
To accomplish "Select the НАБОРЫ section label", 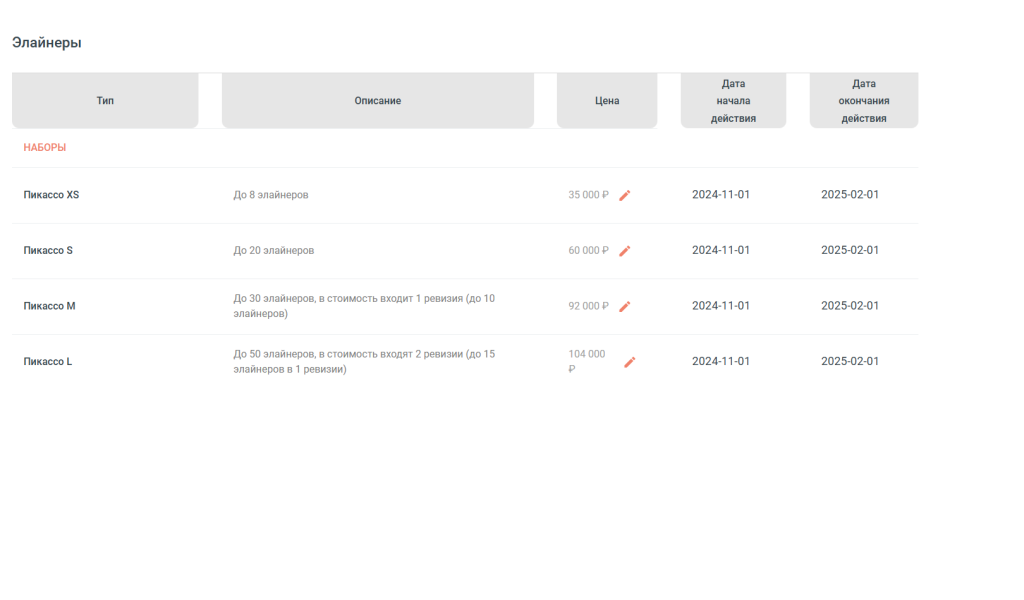I will 44,148.
